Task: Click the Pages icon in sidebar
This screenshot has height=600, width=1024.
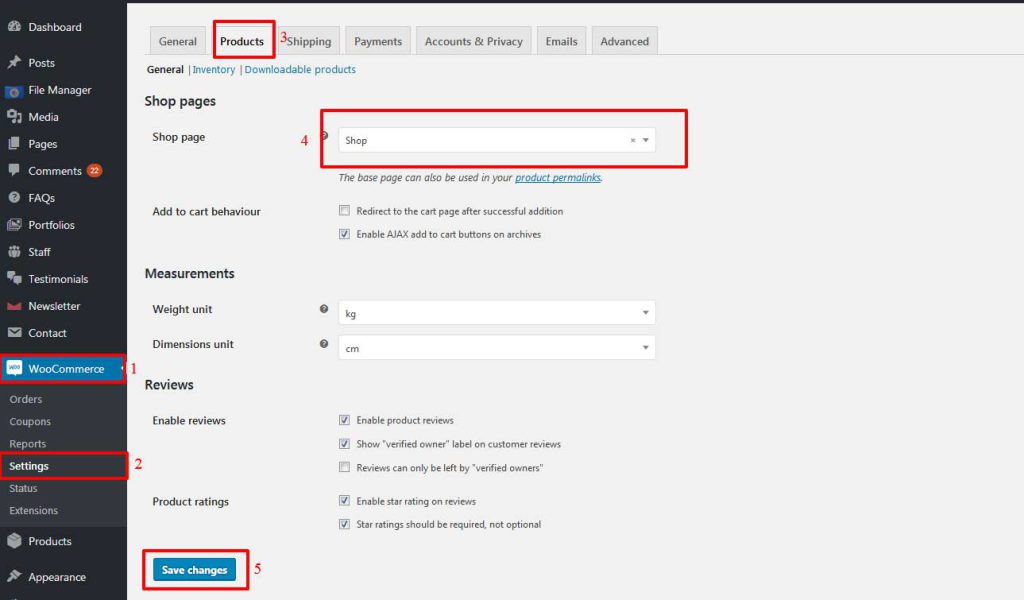Action: [14, 144]
